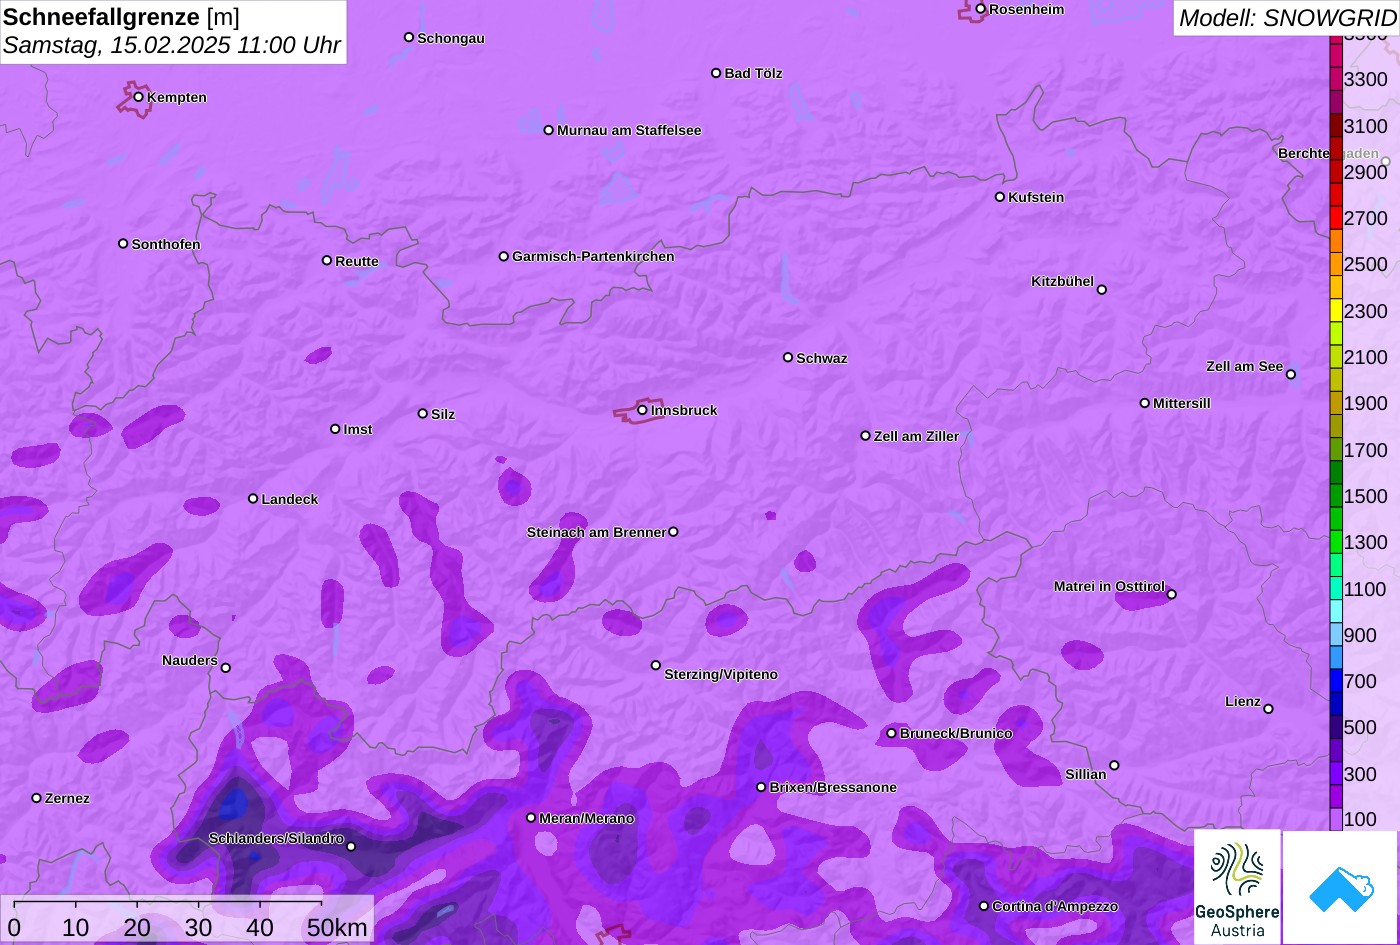Click the Kempten city marker dot

[x=138, y=97]
